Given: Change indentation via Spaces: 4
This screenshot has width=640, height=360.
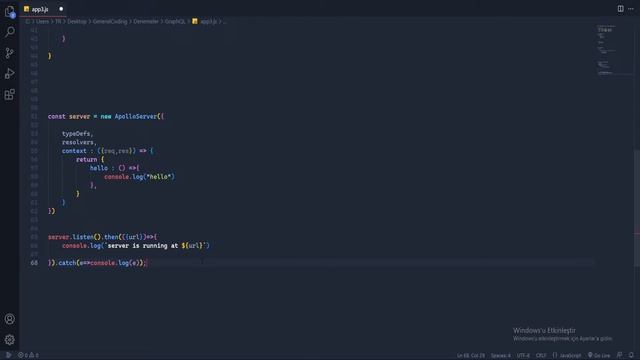Looking at the screenshot, I should 500,356.
